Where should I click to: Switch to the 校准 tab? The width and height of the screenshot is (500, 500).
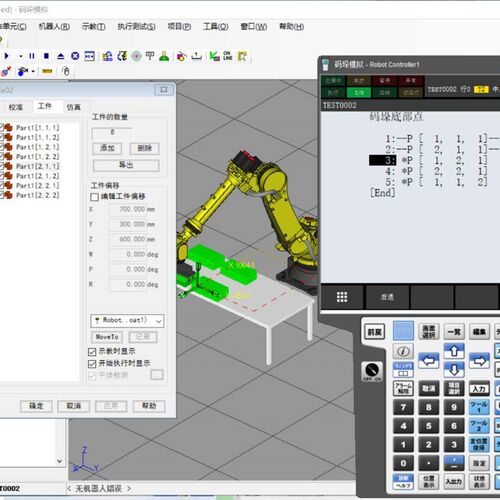coord(16,107)
